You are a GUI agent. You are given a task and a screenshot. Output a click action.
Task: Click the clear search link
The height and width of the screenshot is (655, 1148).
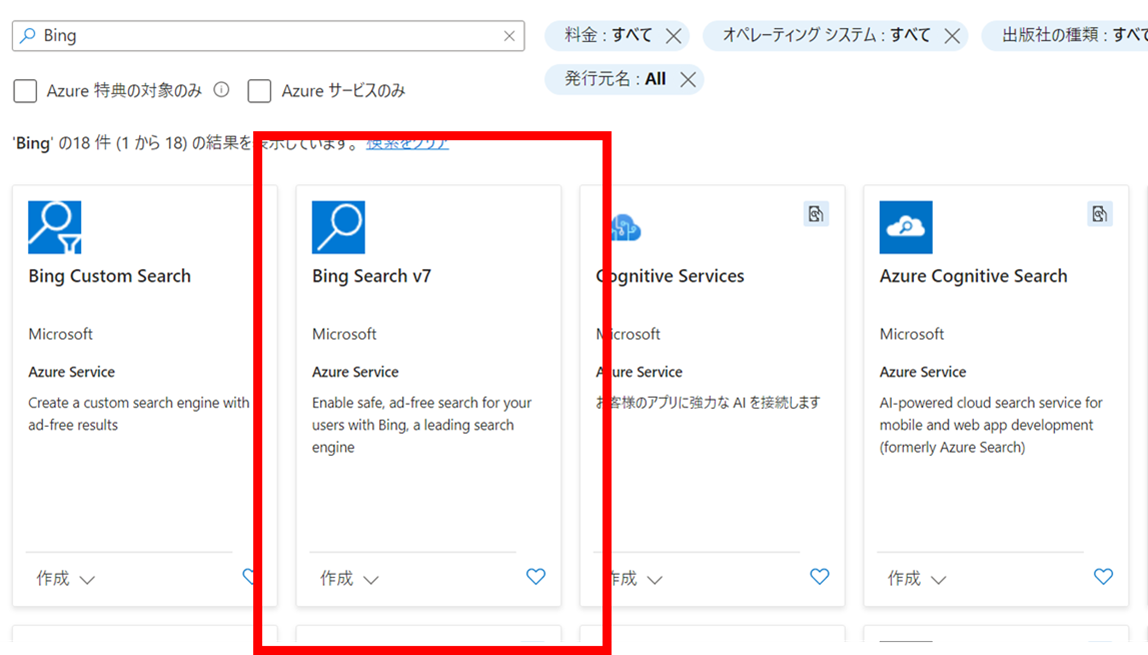pyautogui.click(x=408, y=143)
